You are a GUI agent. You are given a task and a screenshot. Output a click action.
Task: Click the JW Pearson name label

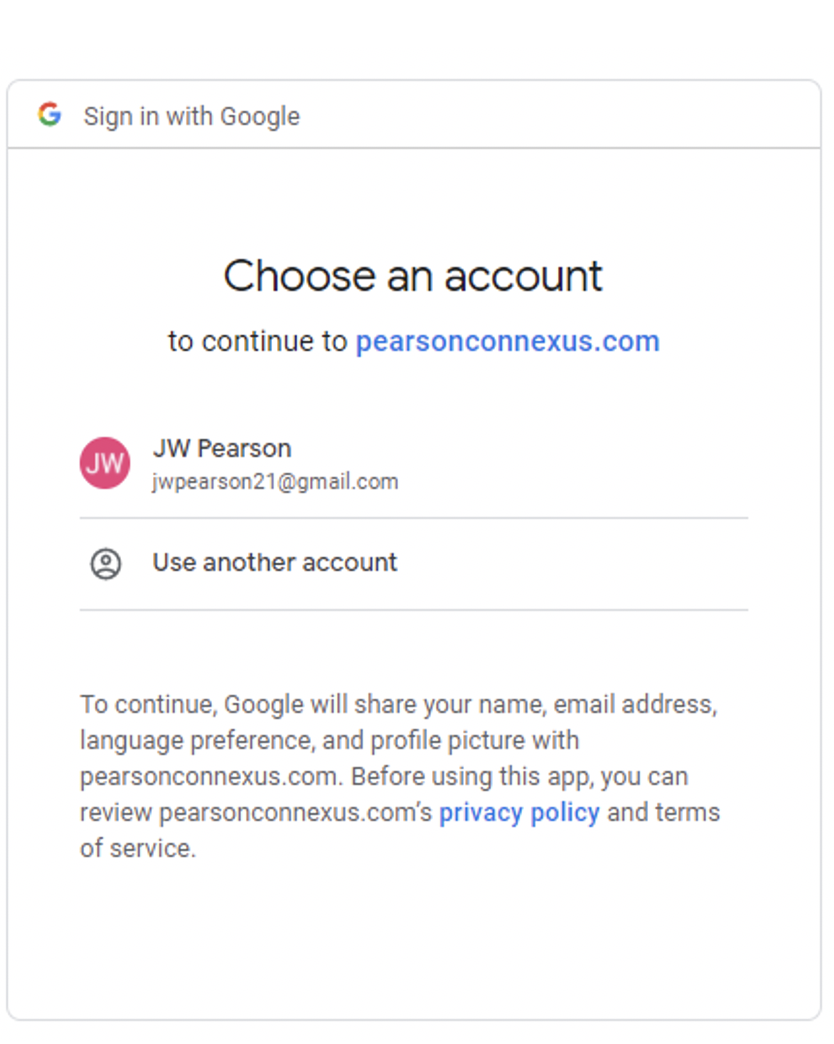click(x=221, y=448)
